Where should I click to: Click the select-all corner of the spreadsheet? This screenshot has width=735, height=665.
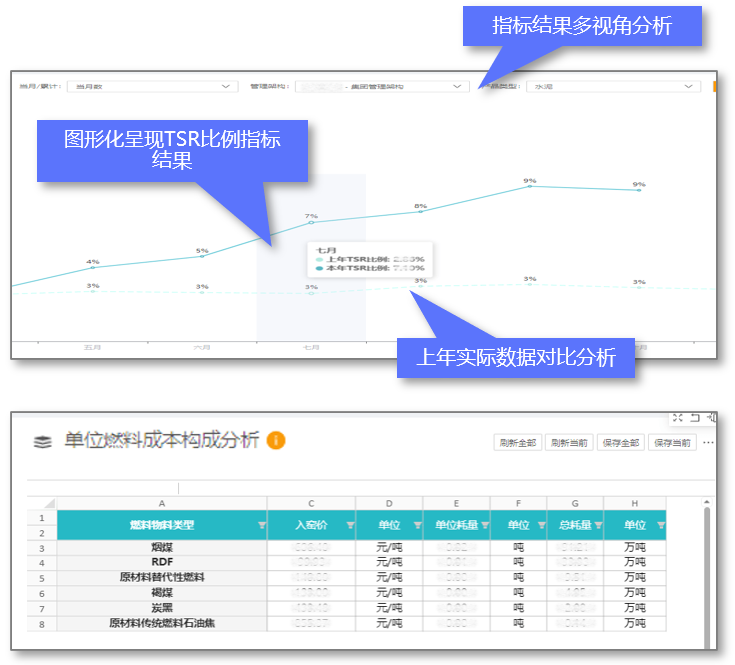[42, 503]
